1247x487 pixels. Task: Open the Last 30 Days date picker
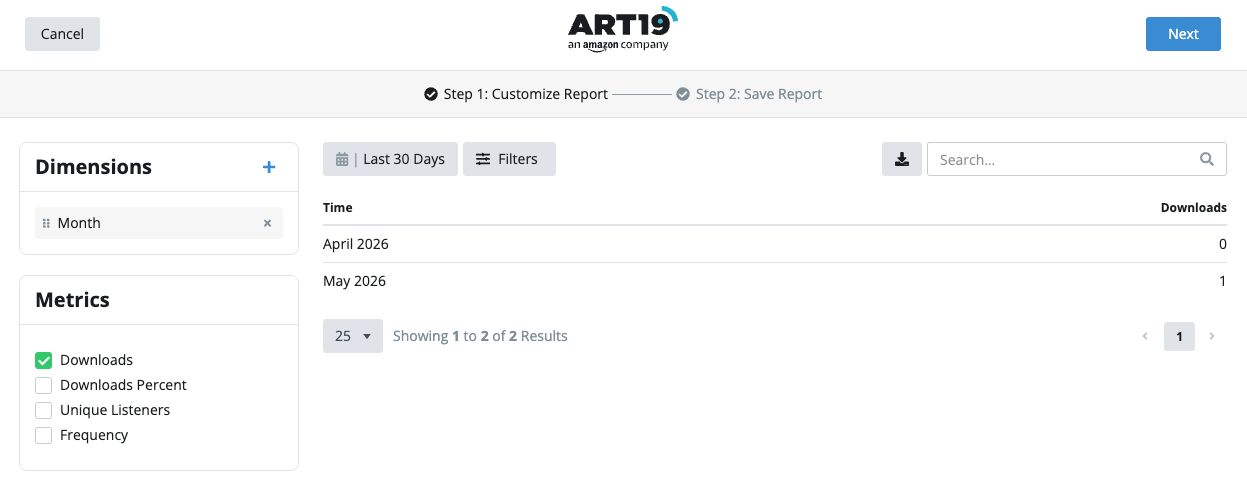tap(390, 159)
